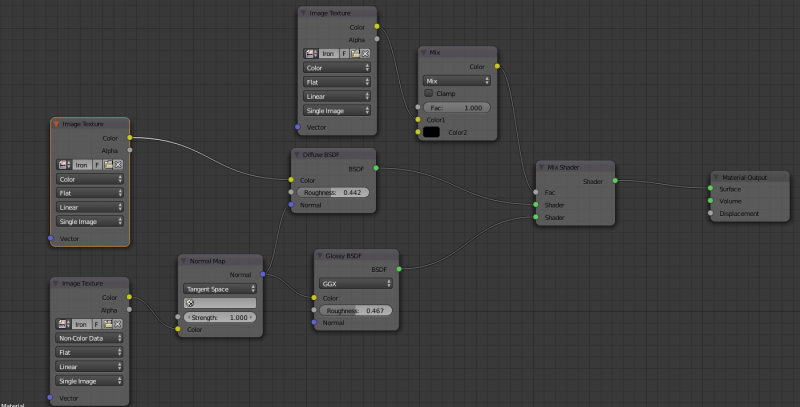Unlink the image in the top Image Texture node
800x407 pixels.
[365, 53]
